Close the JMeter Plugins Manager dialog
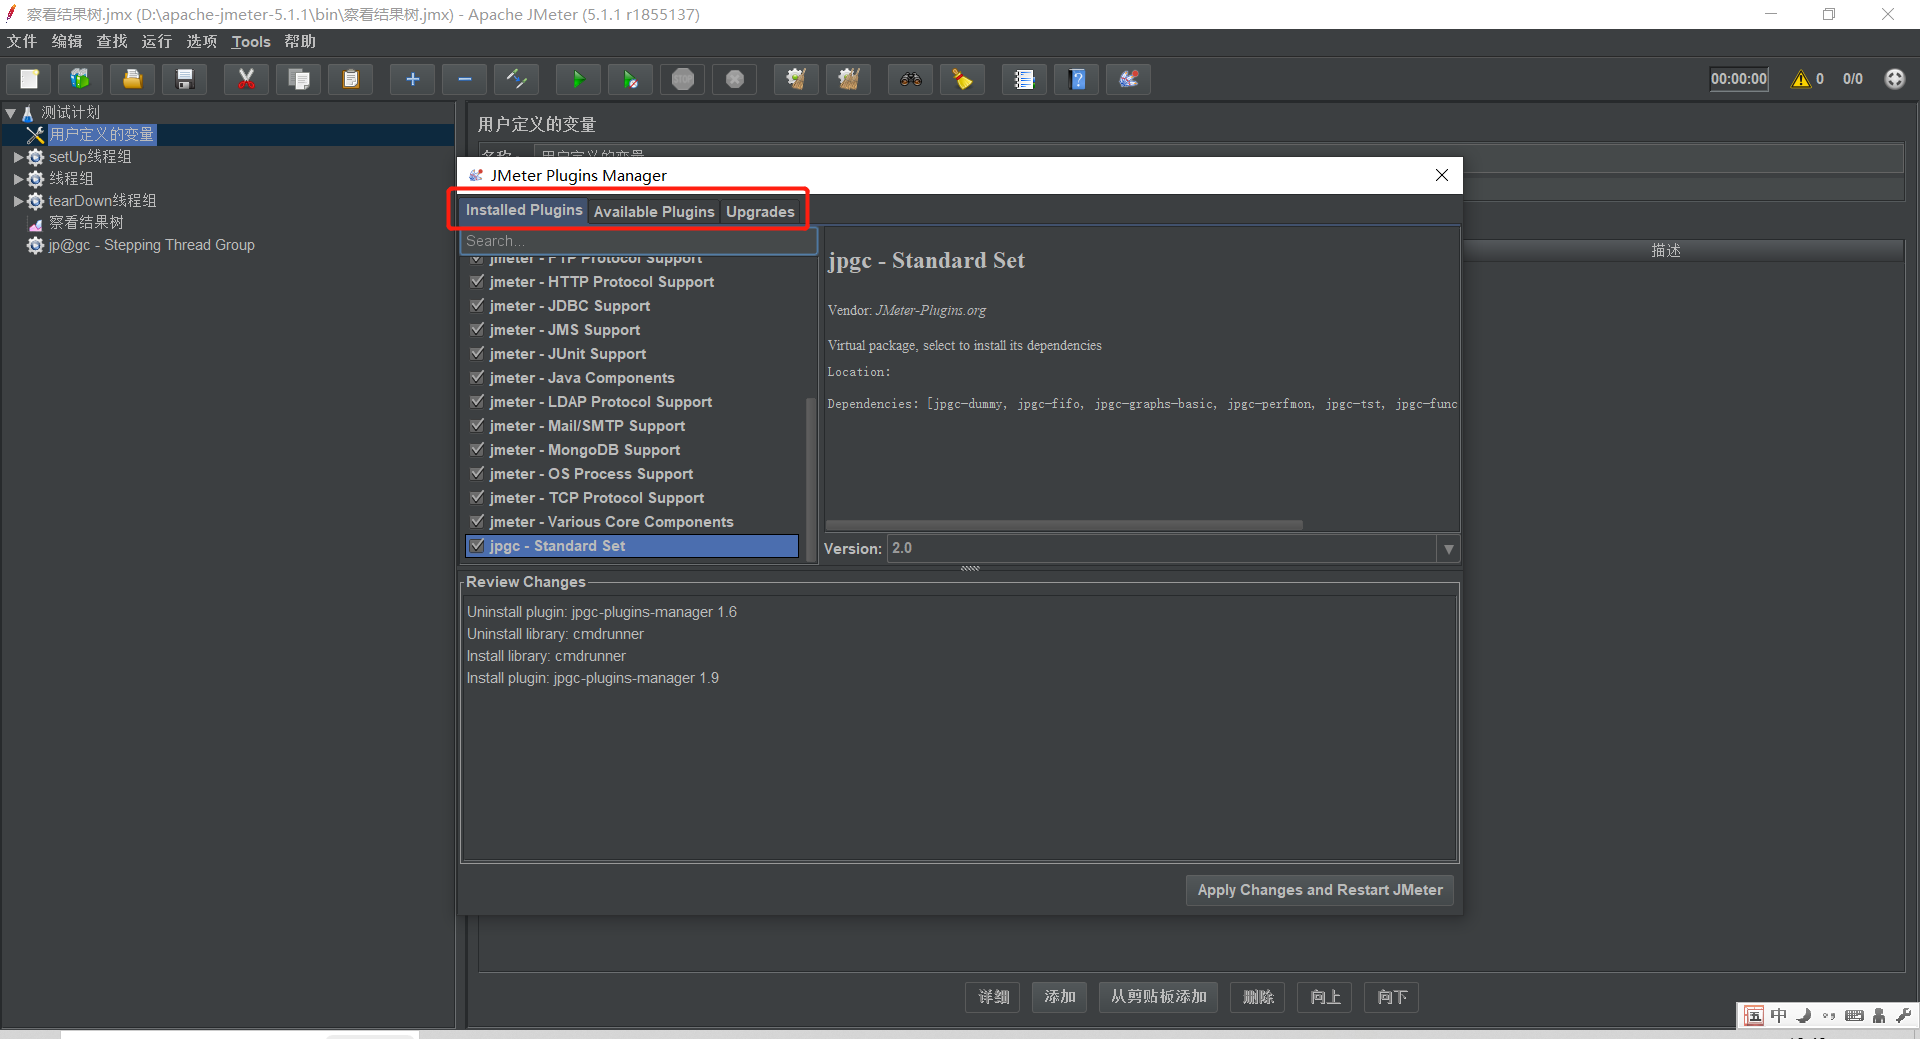 [x=1442, y=175]
